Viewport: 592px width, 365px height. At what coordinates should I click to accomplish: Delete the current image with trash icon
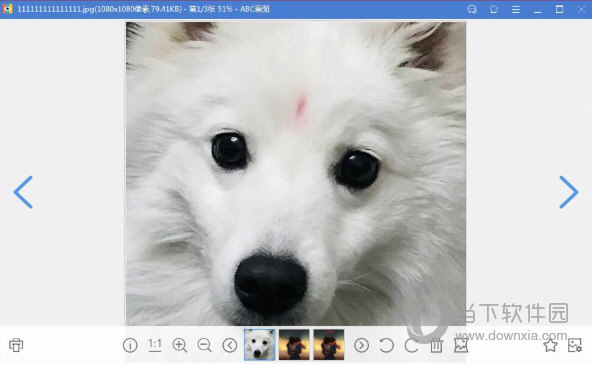point(436,345)
